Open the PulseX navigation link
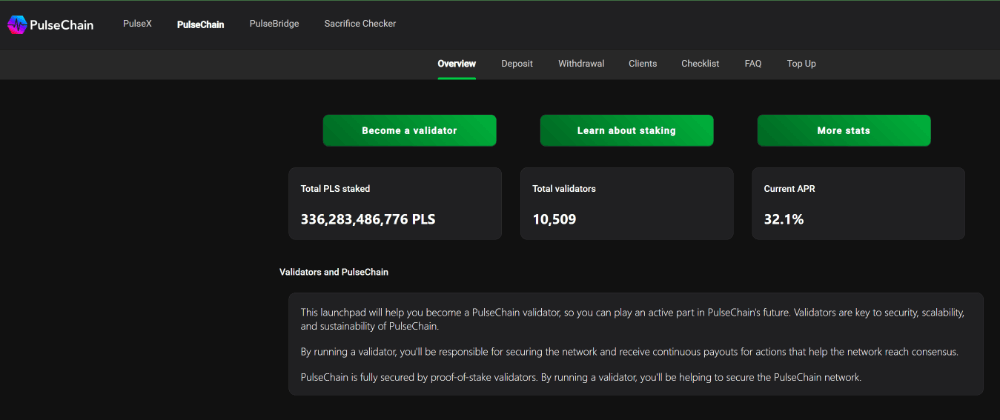The image size is (1000, 420). point(137,24)
